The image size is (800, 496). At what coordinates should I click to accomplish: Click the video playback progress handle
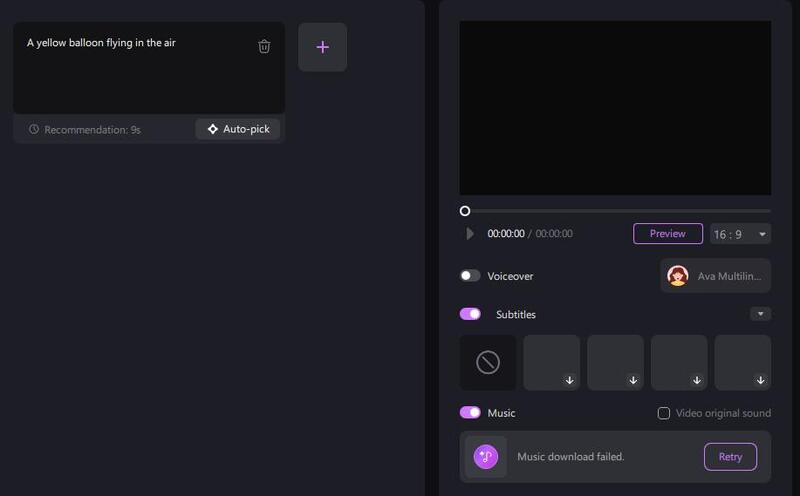(x=465, y=211)
